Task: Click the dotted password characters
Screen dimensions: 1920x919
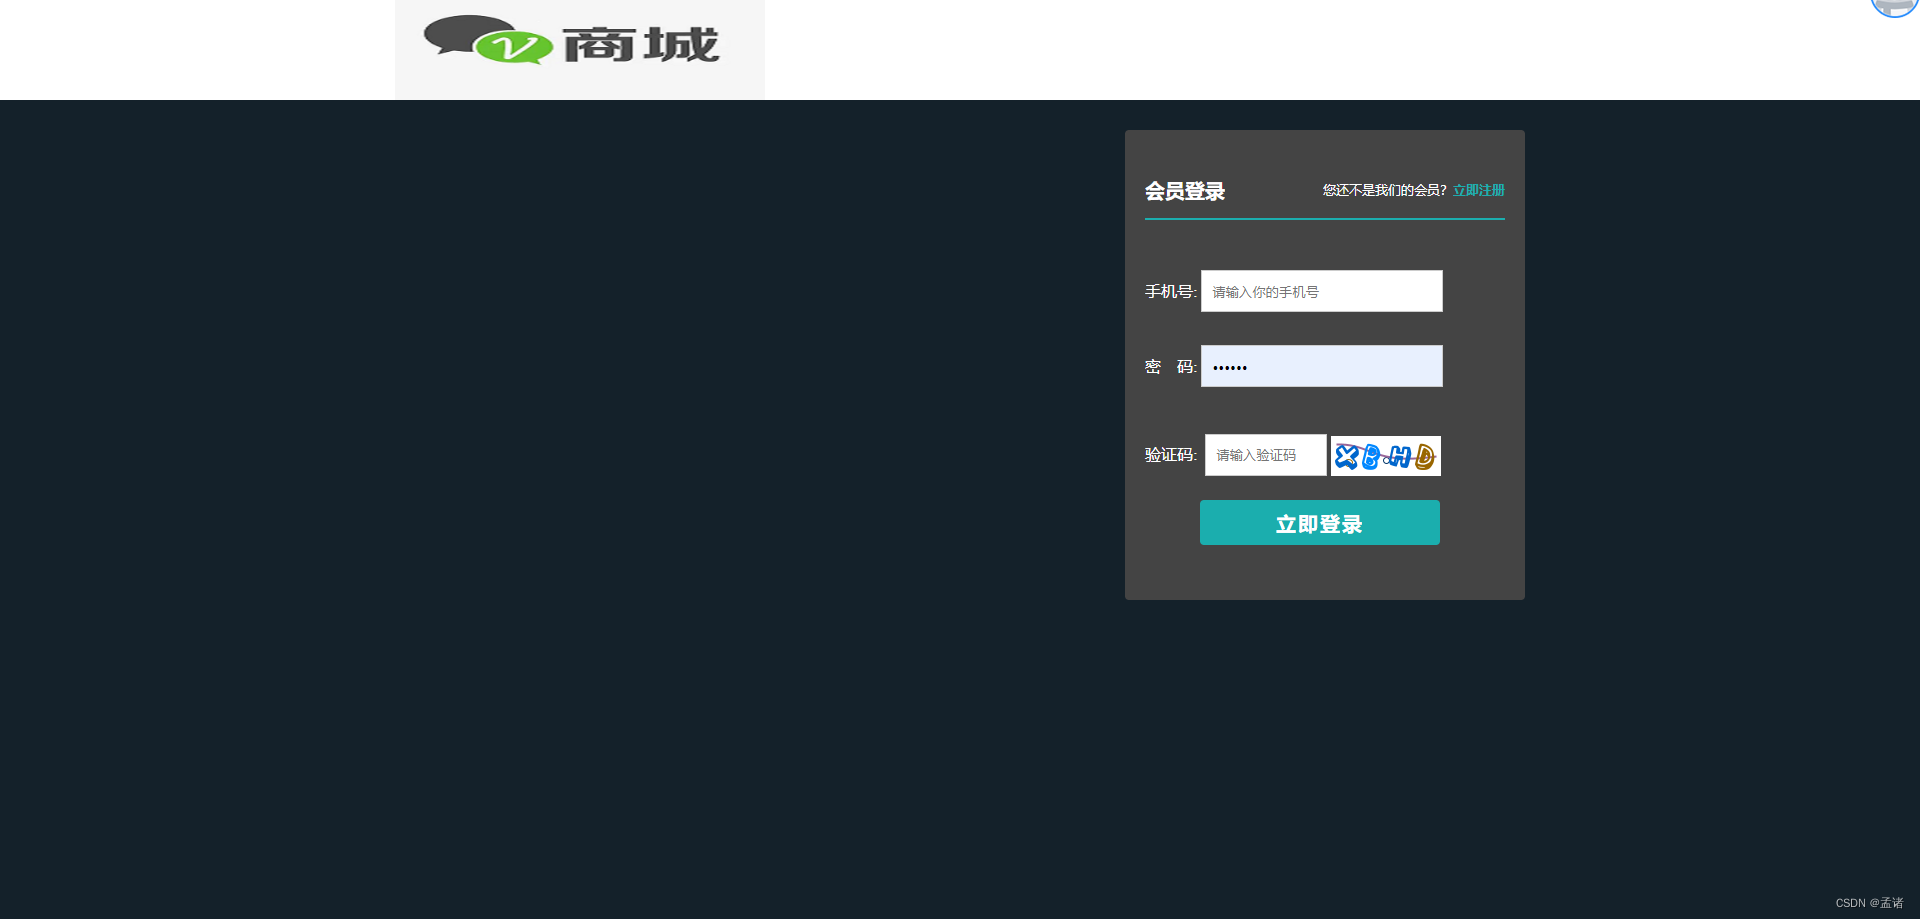Action: click(x=1229, y=367)
